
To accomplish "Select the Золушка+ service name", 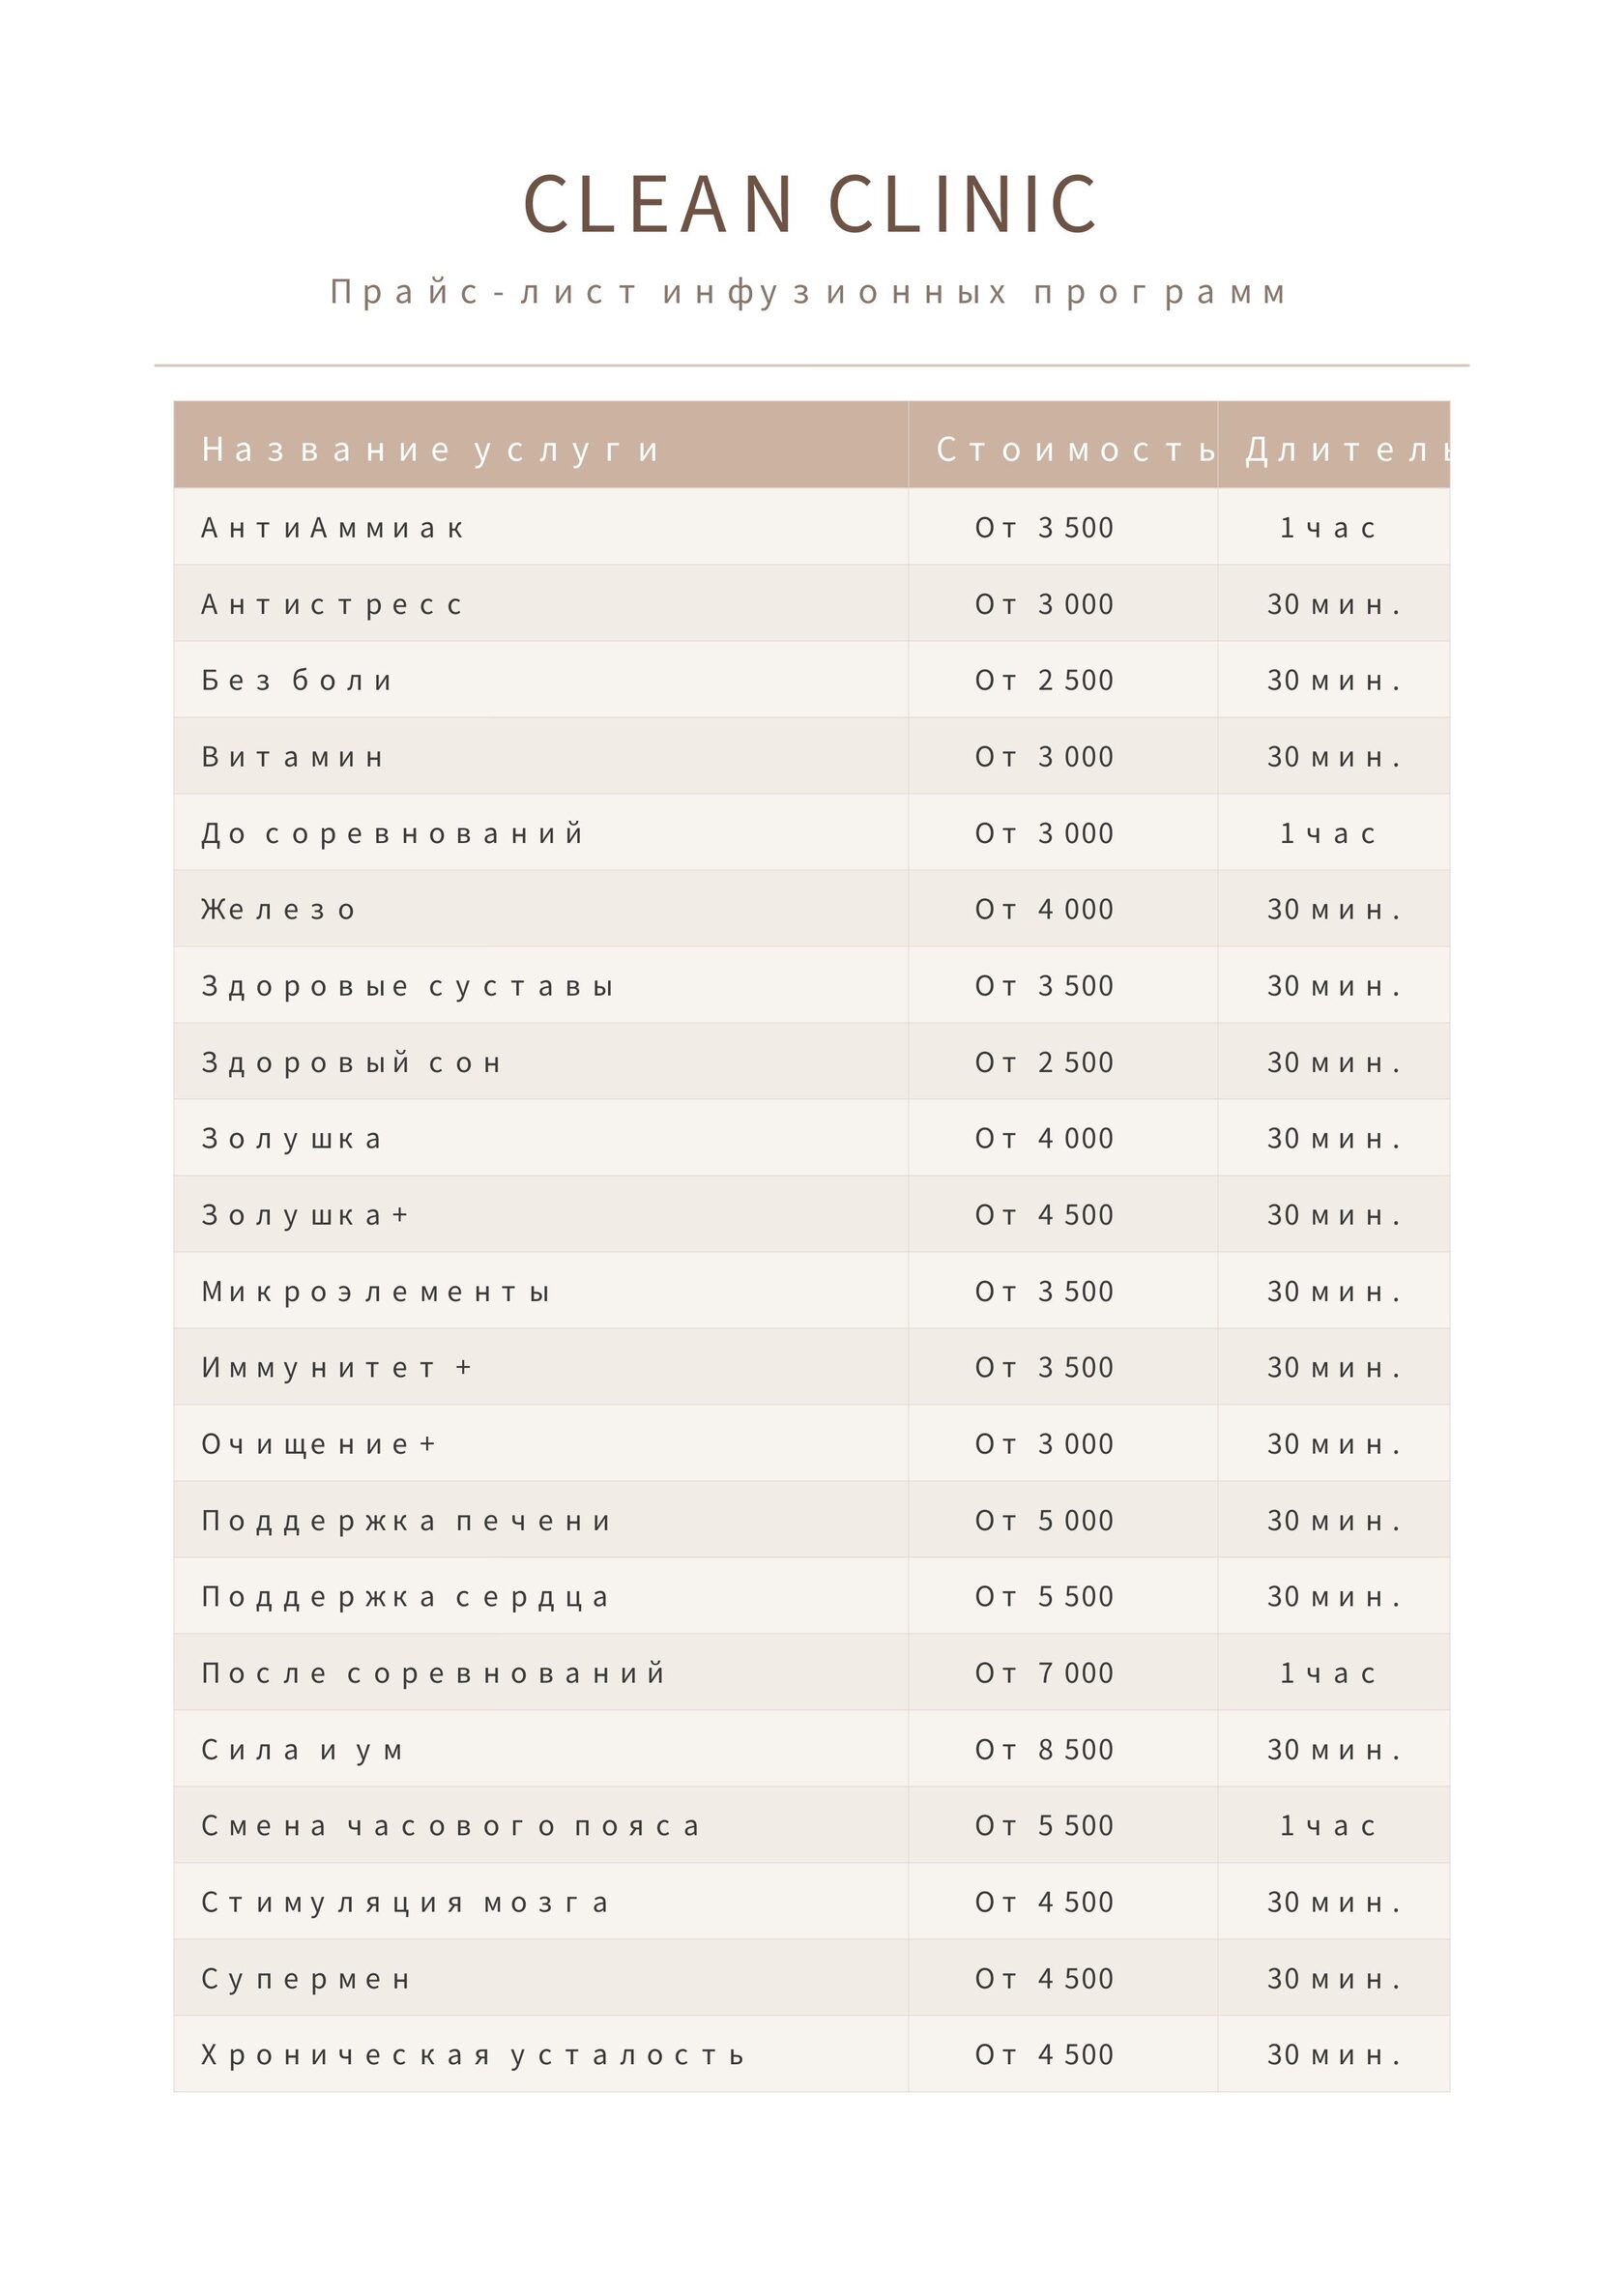I will 304,1215.
